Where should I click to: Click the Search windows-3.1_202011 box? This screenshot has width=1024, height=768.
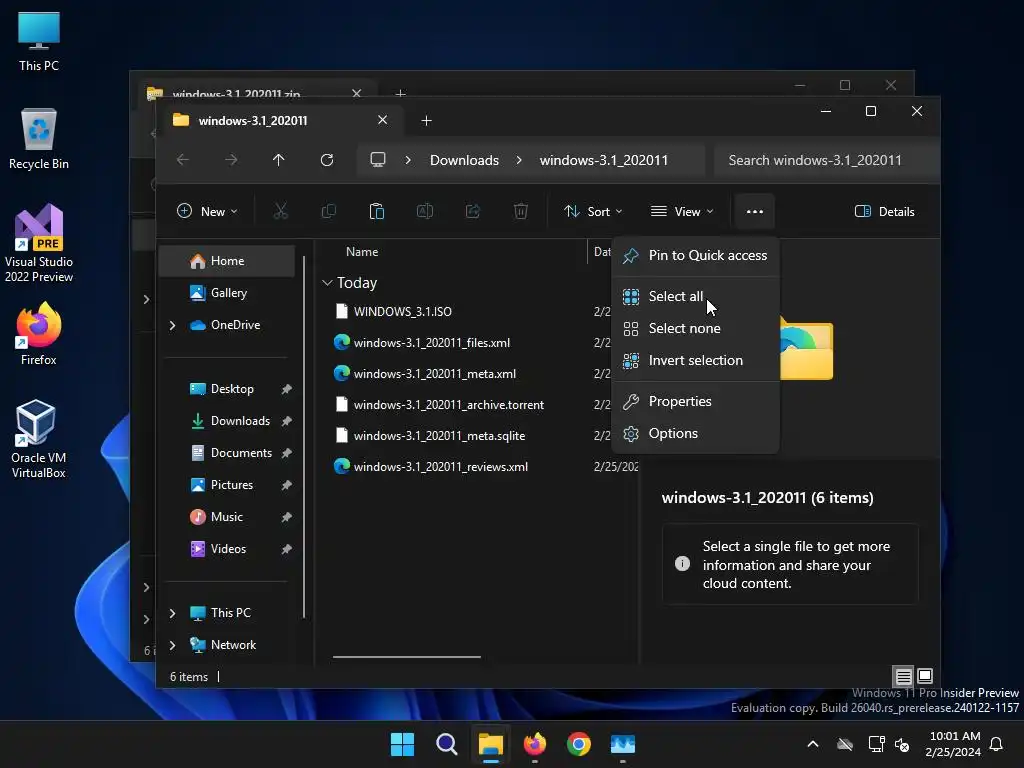coord(825,160)
